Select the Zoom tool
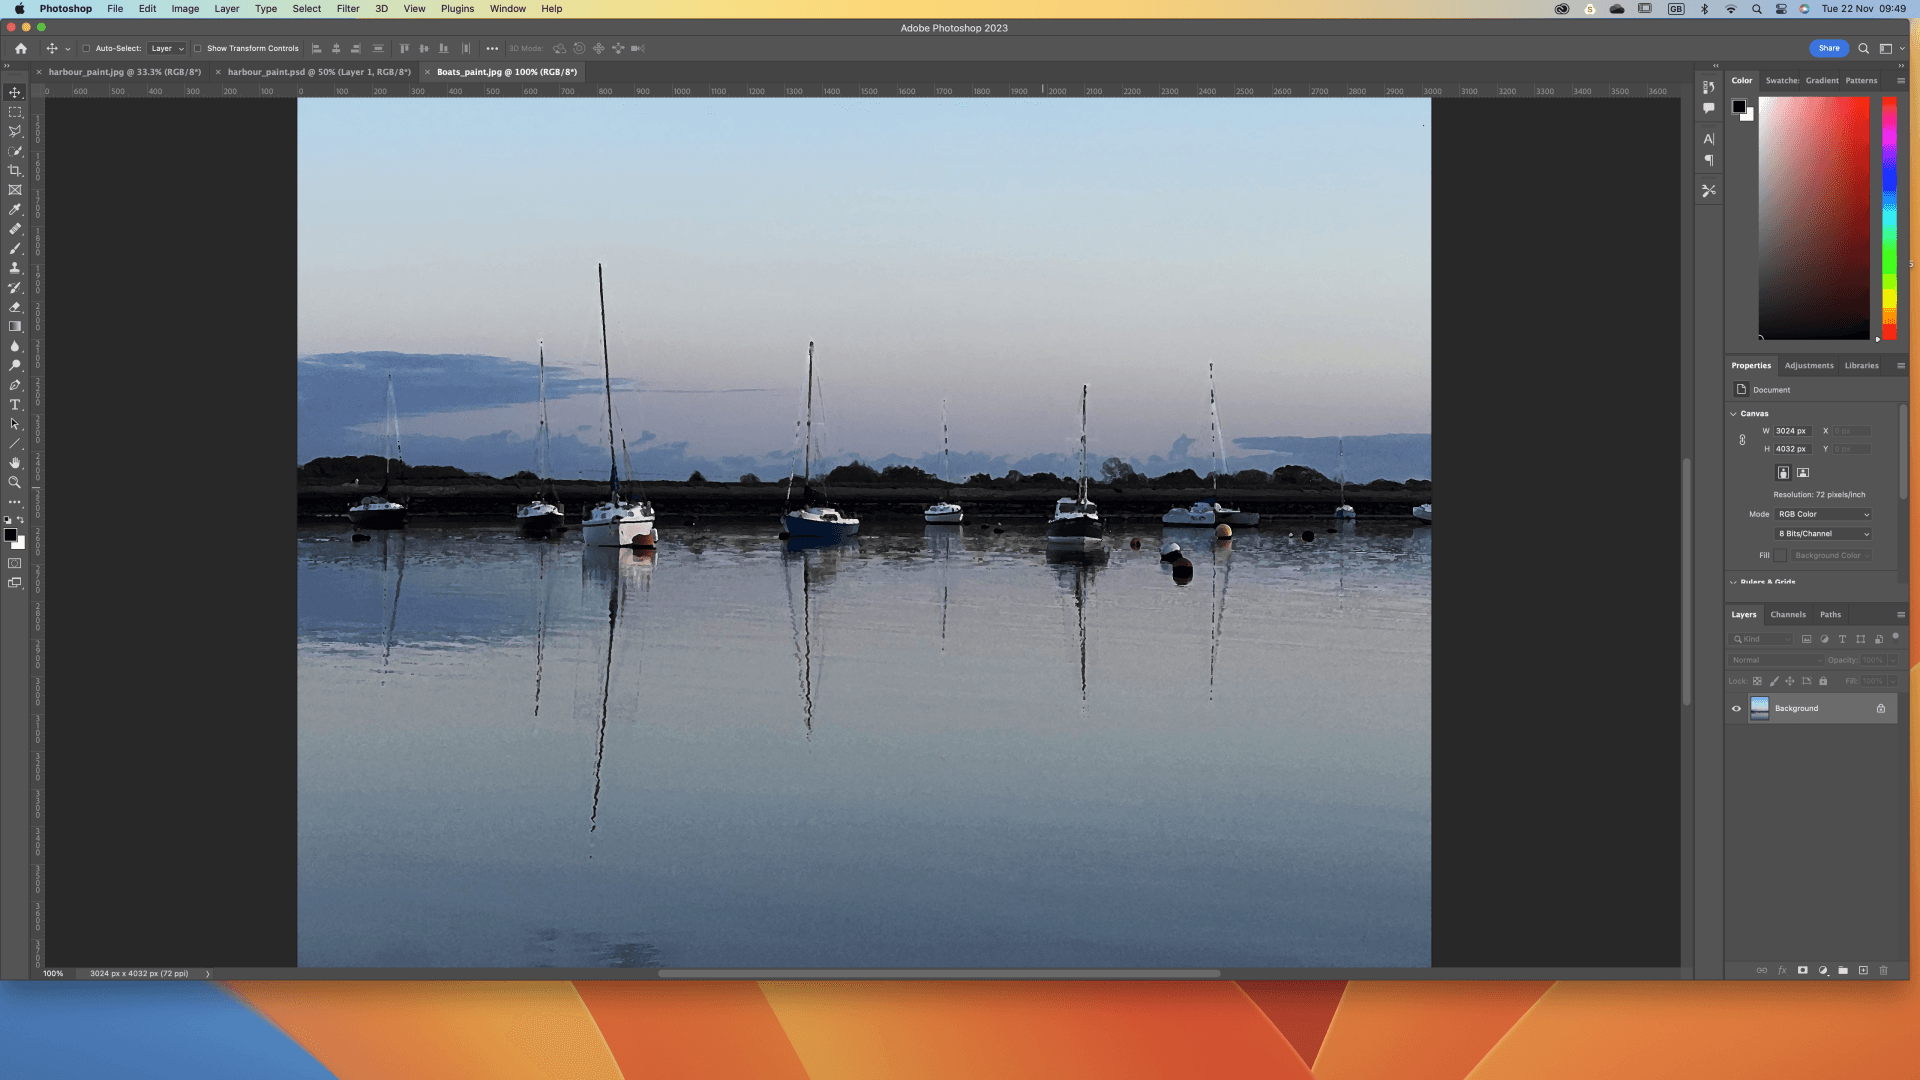 15,483
